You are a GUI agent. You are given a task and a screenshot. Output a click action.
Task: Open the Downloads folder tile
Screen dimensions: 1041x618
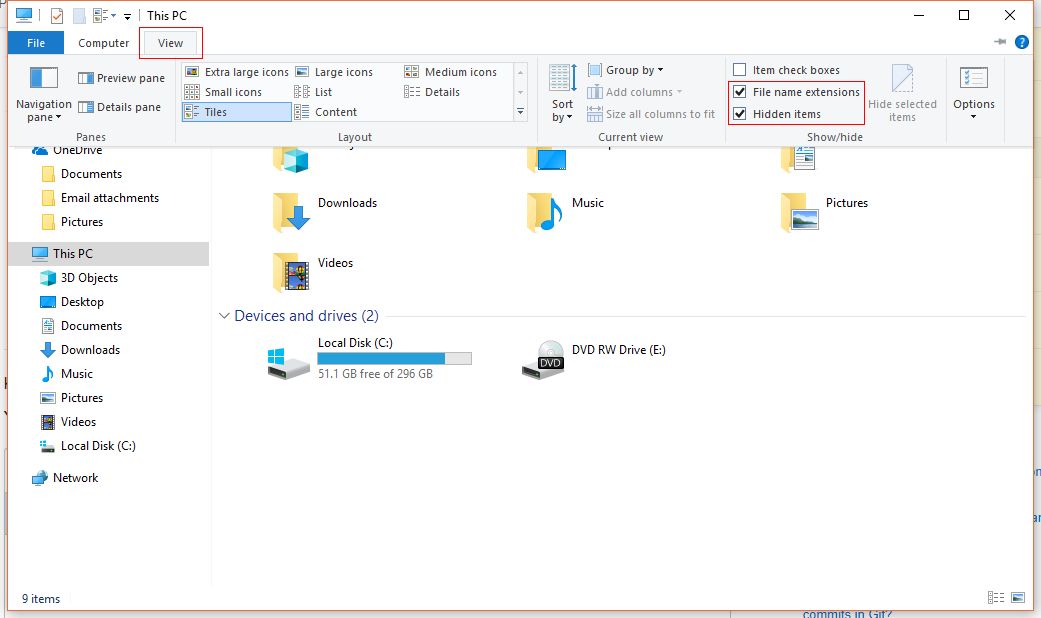pyautogui.click(x=325, y=210)
